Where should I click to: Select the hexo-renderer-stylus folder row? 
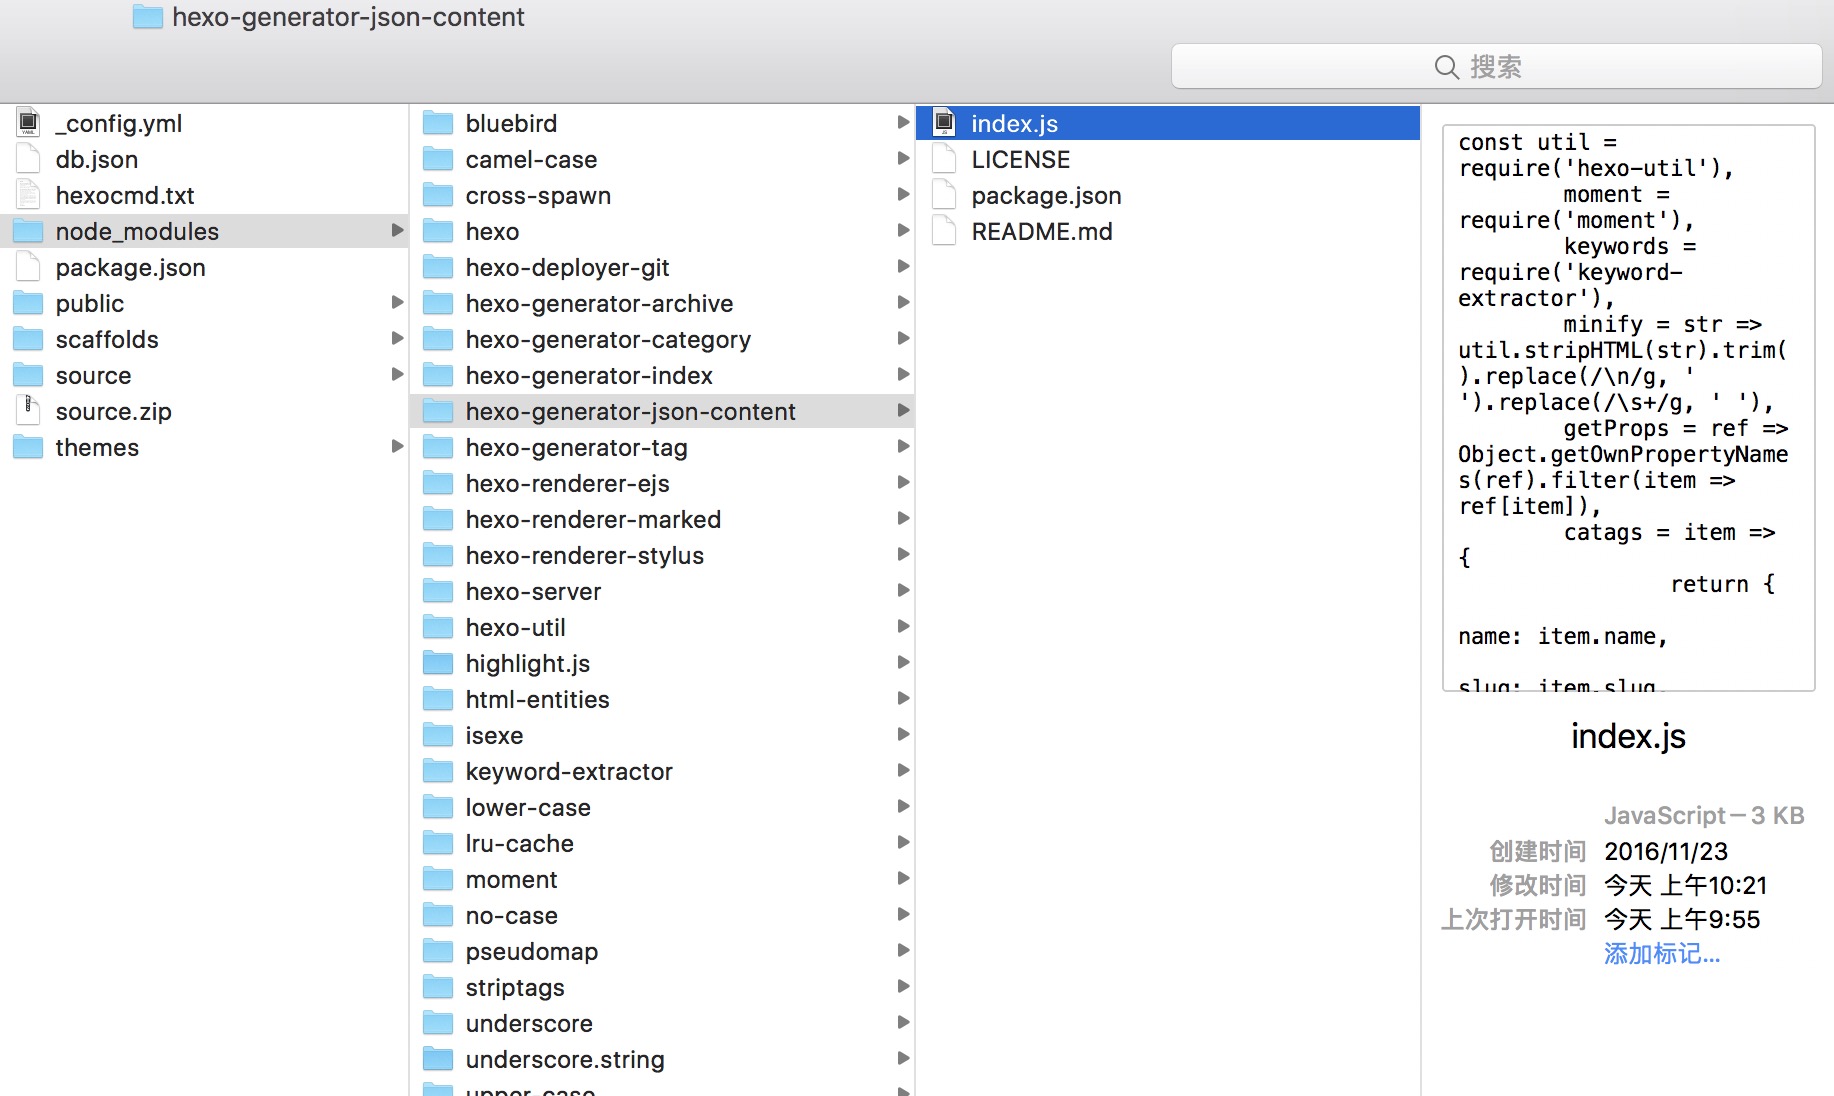coord(662,555)
